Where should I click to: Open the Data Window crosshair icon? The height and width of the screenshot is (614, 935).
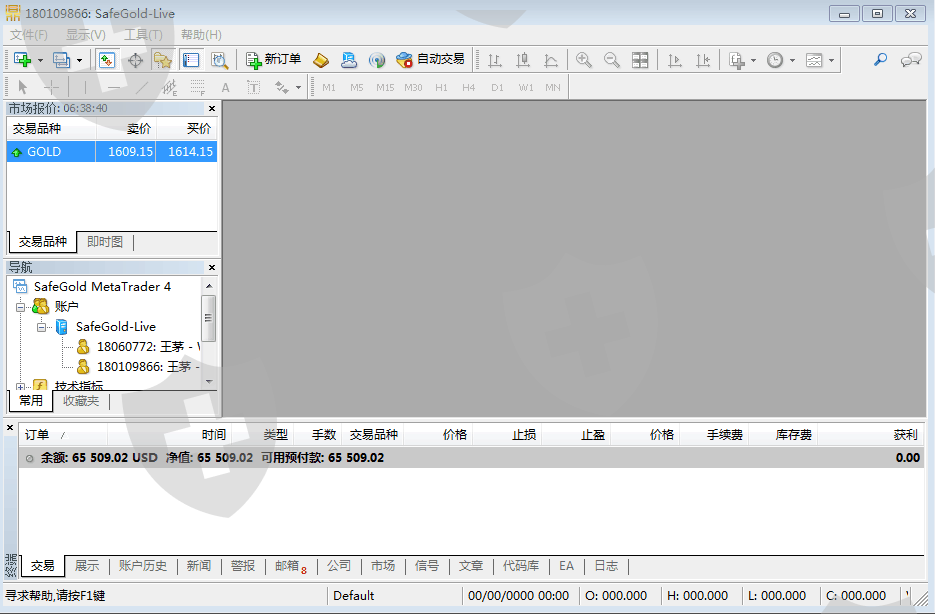pos(135,60)
